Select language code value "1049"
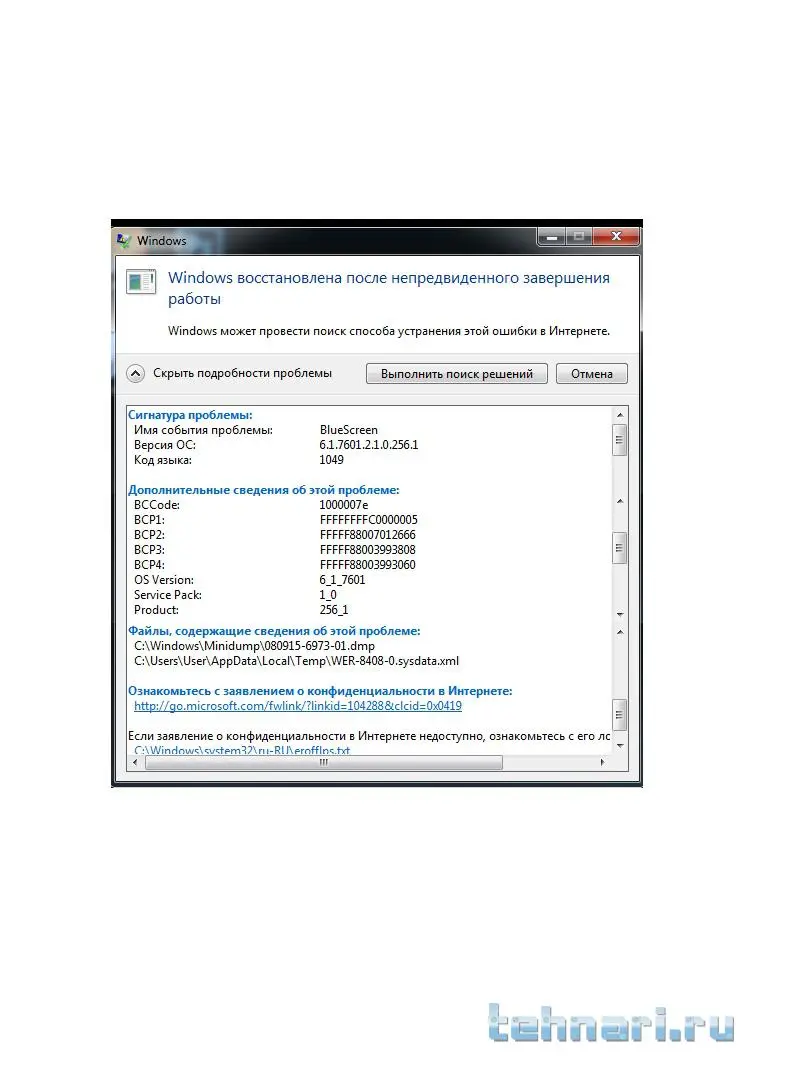The height and width of the screenshot is (1074, 787). tap(332, 460)
